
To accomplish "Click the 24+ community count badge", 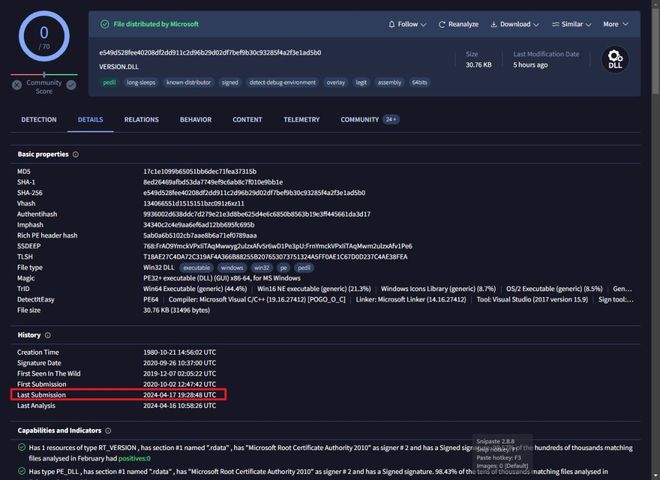I will 391,120.
